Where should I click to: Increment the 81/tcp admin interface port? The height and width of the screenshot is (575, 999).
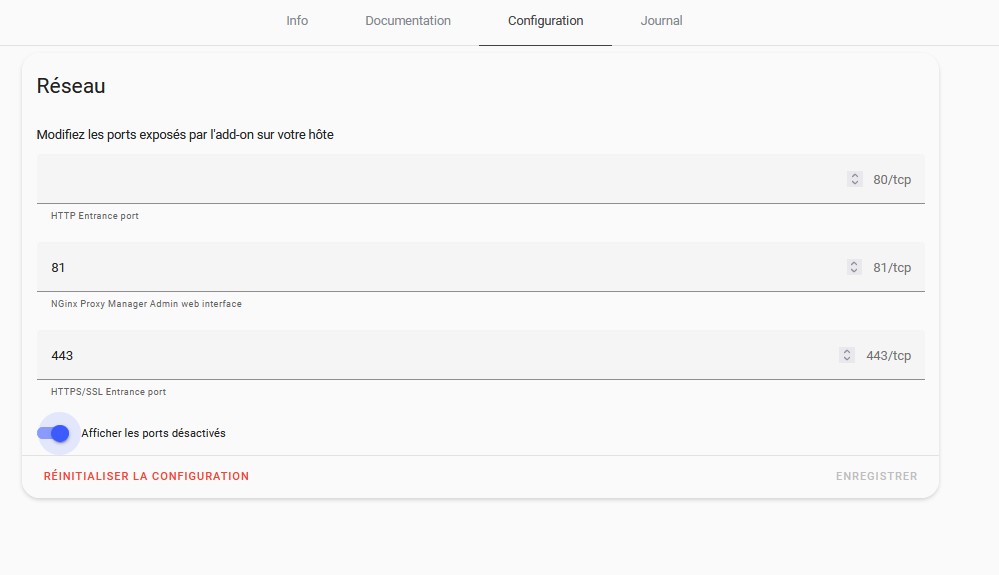click(854, 264)
